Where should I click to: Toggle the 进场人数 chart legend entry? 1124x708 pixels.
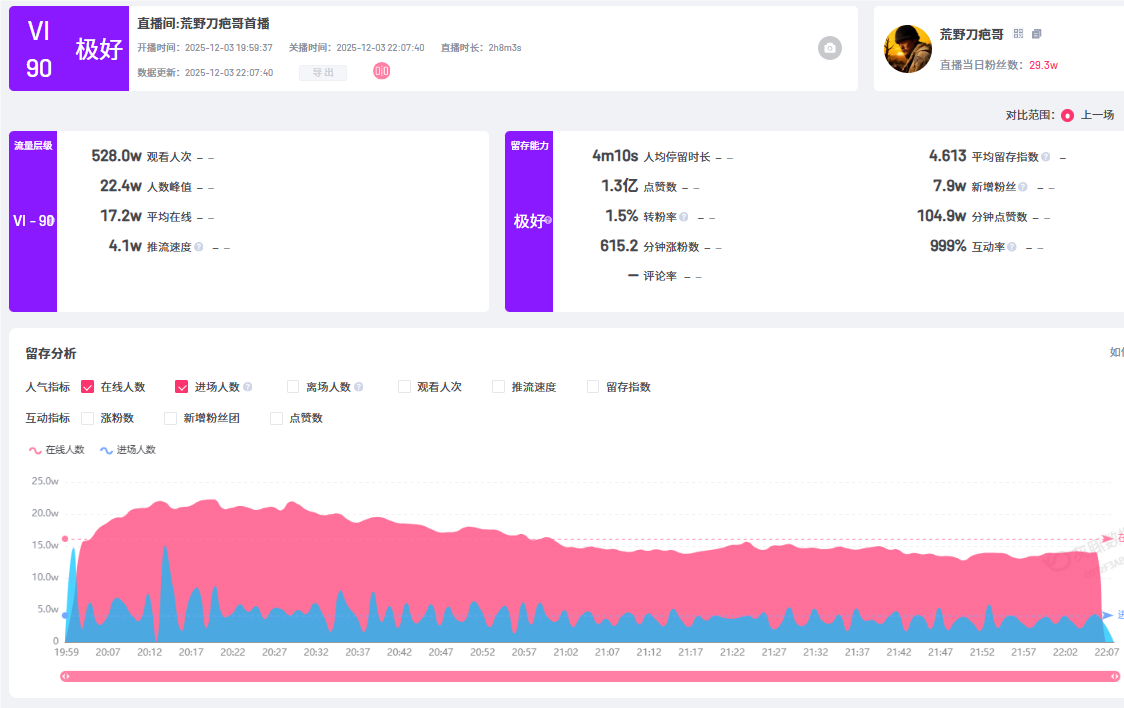128,450
